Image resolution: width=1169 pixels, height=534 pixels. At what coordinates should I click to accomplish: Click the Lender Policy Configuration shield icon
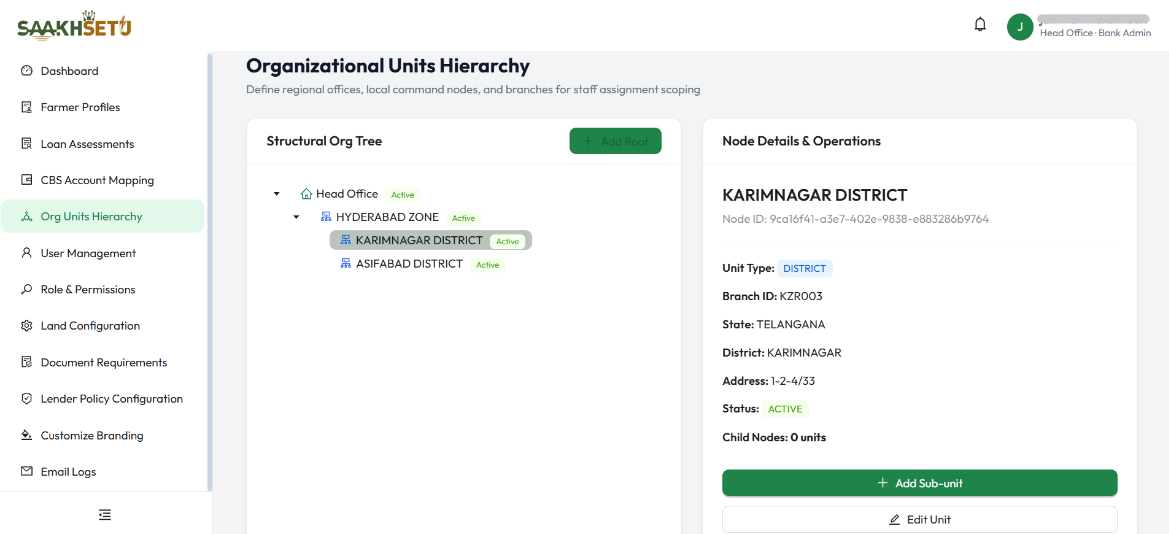coord(27,399)
